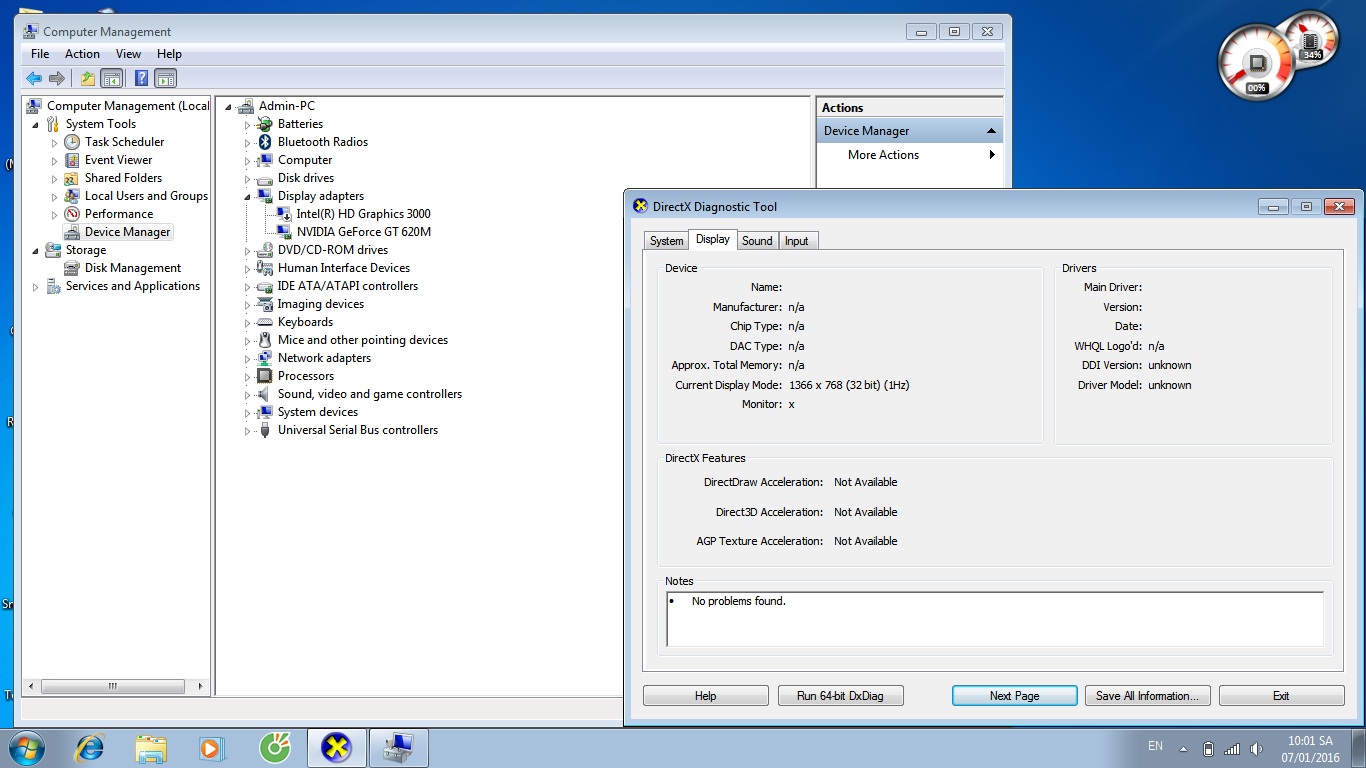
Task: Click Save All Information button
Action: point(1148,696)
